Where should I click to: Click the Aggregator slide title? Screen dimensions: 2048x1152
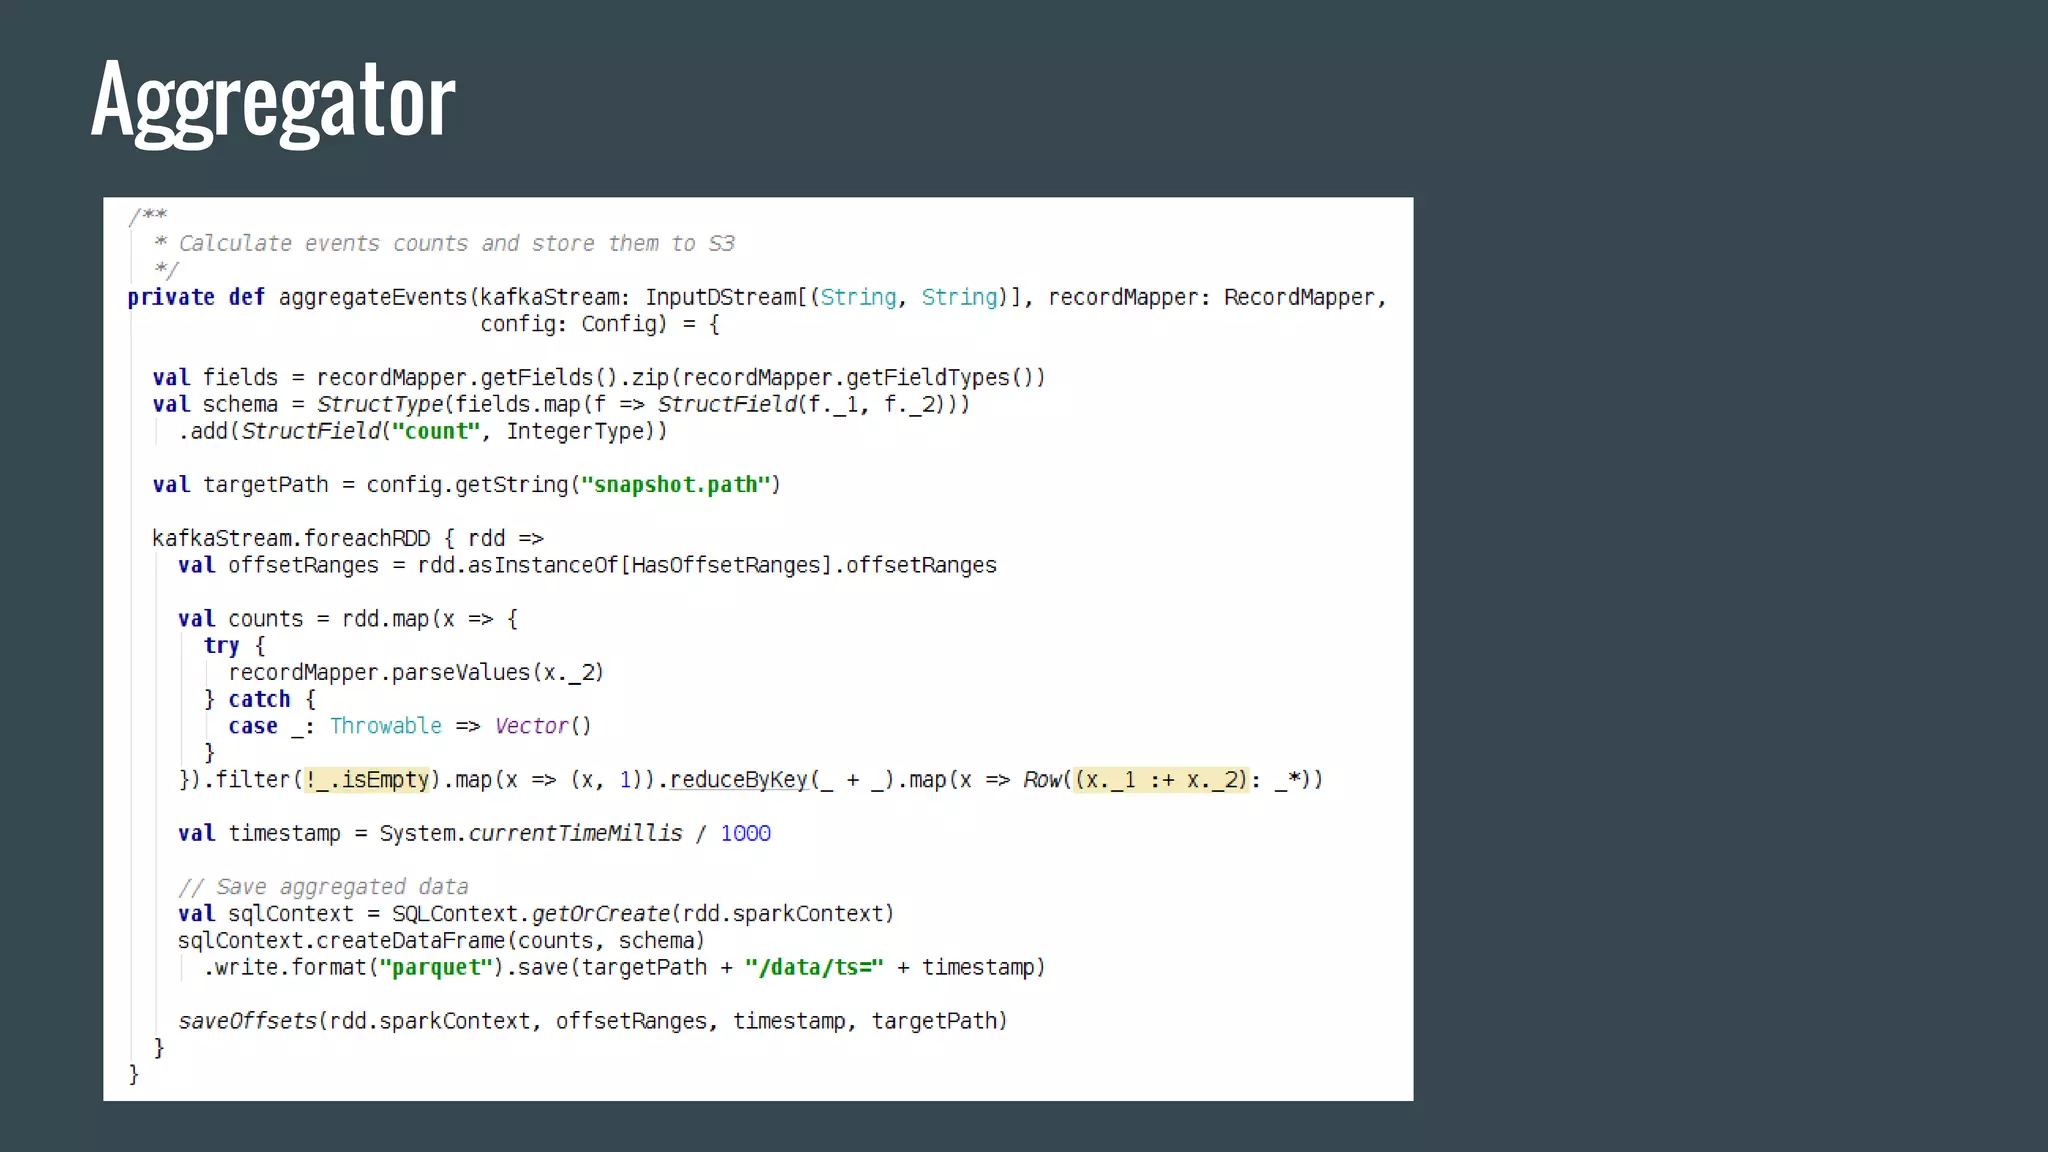[273, 101]
